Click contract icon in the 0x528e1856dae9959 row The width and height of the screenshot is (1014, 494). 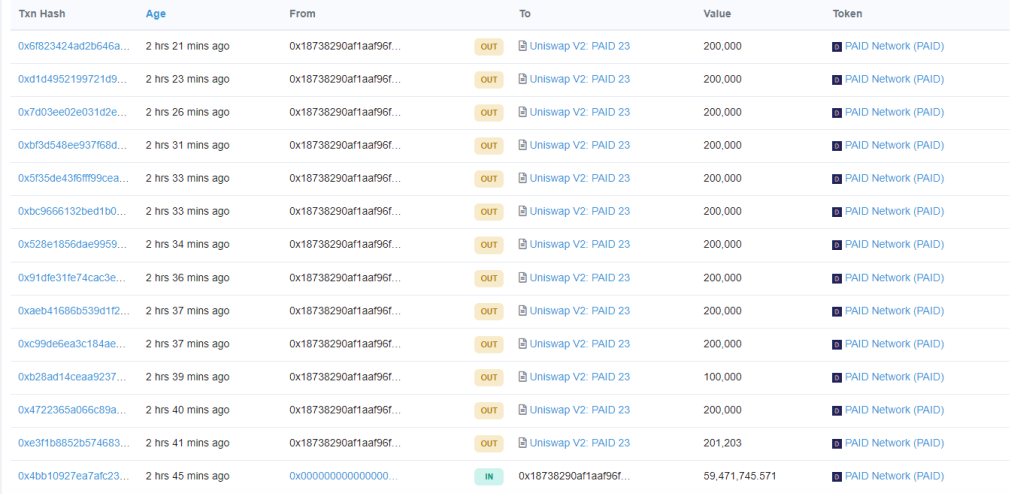(x=523, y=244)
